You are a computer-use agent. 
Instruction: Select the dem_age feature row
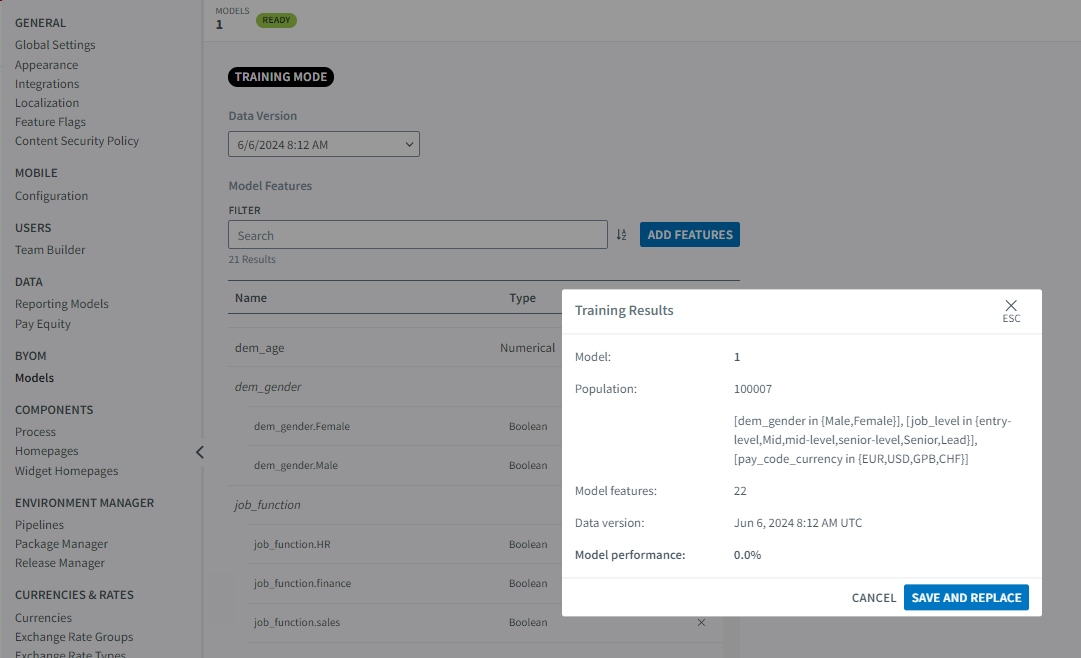pyautogui.click(x=260, y=348)
